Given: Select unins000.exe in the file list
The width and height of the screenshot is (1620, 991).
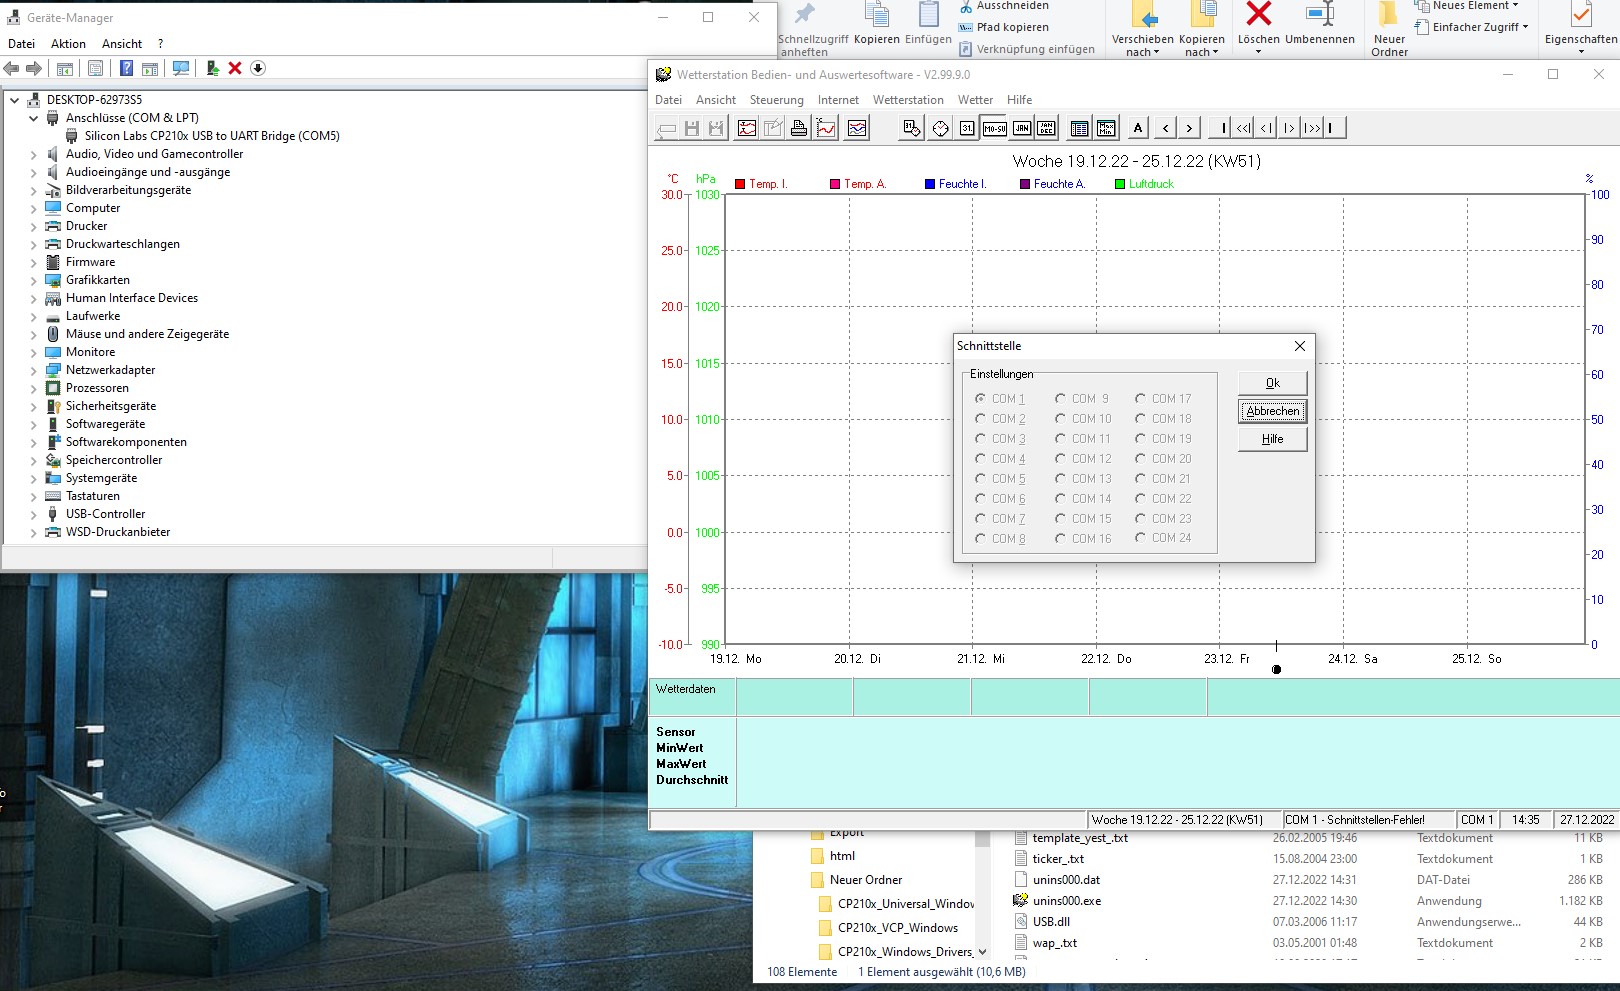Looking at the screenshot, I should click(1069, 900).
